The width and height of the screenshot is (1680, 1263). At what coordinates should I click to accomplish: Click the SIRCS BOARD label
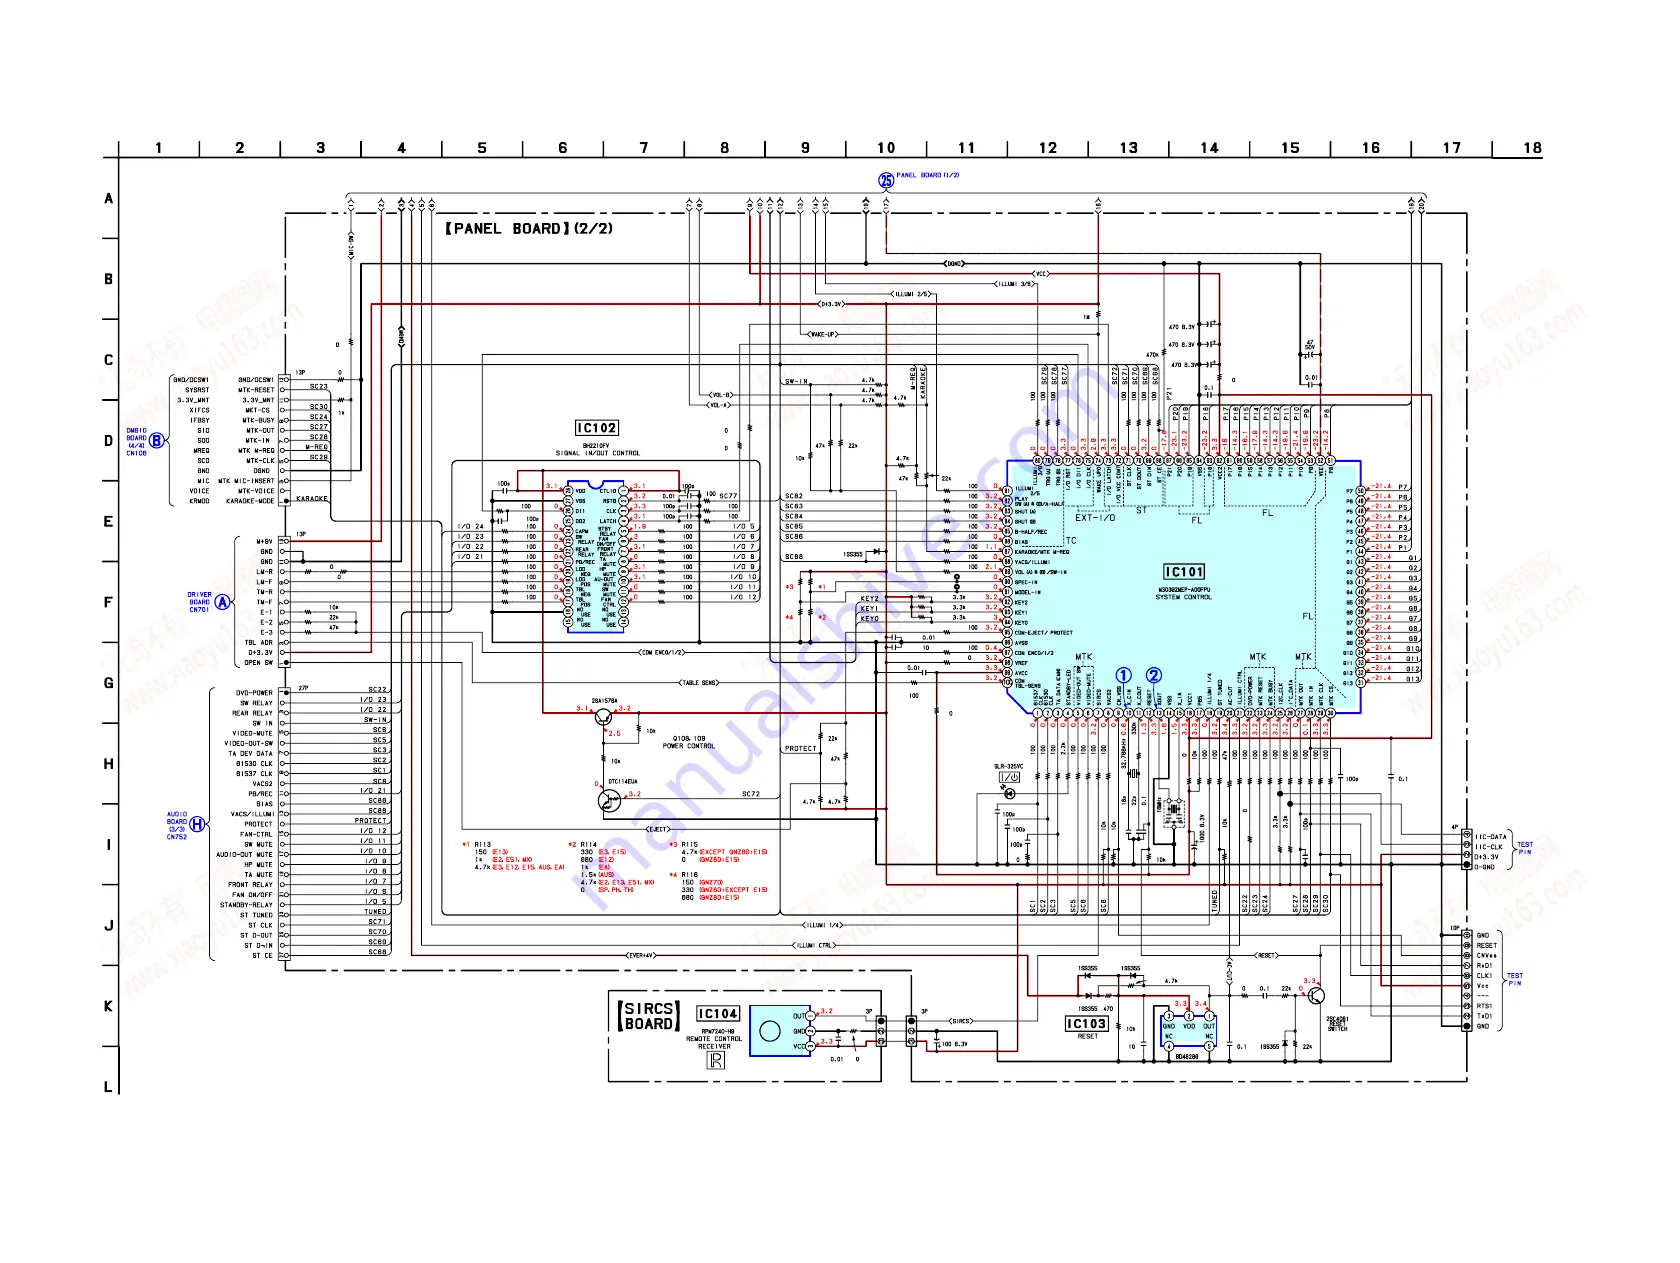[648, 1016]
